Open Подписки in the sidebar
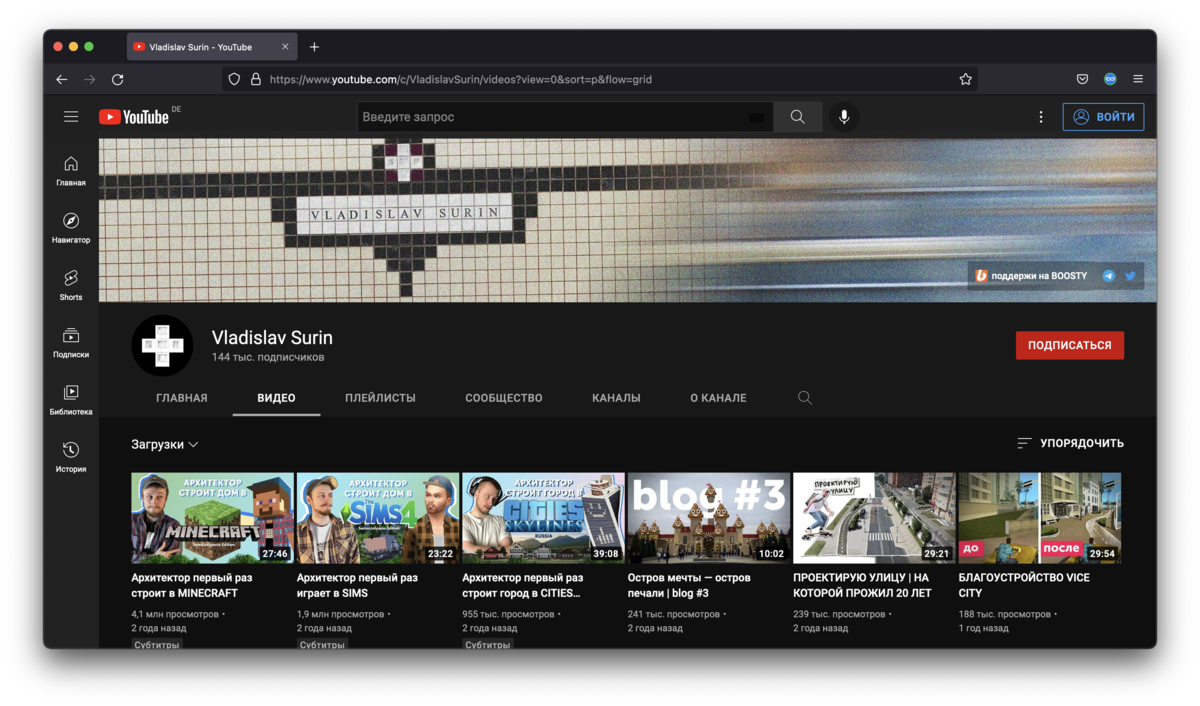Viewport: 1200px width, 706px height. [71, 343]
